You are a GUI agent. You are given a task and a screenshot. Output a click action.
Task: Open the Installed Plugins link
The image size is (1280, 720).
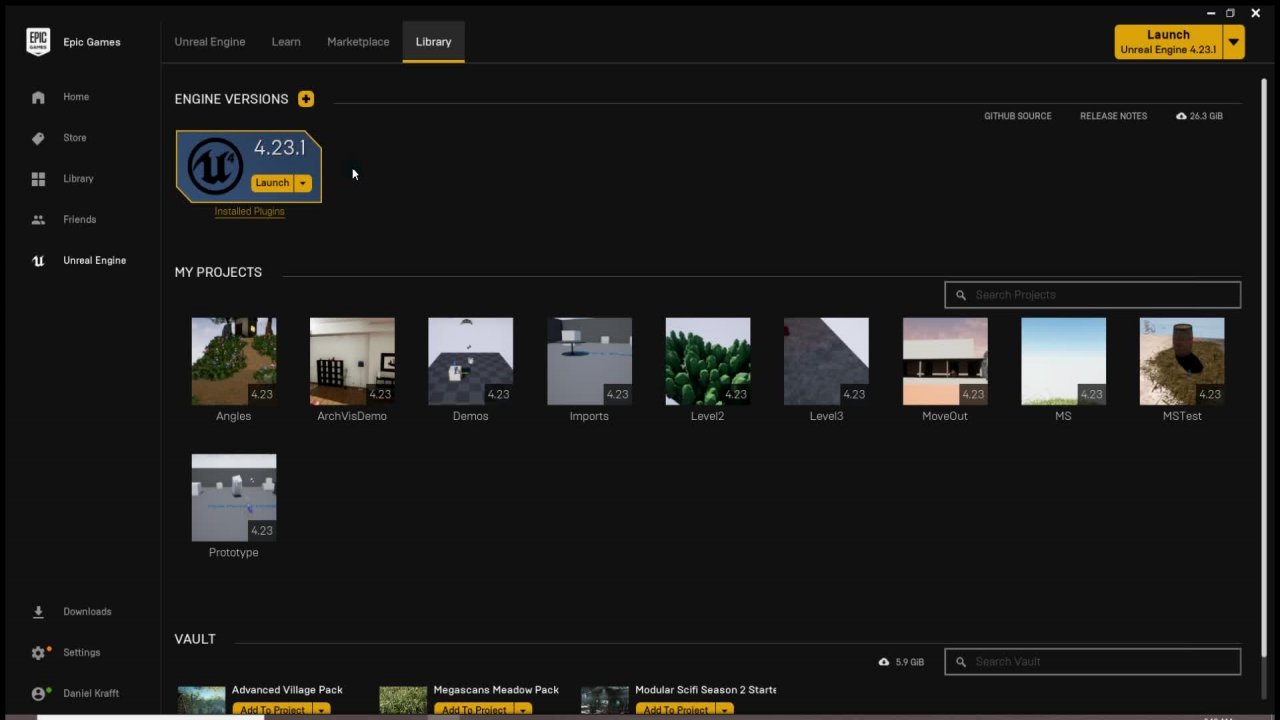click(250, 211)
